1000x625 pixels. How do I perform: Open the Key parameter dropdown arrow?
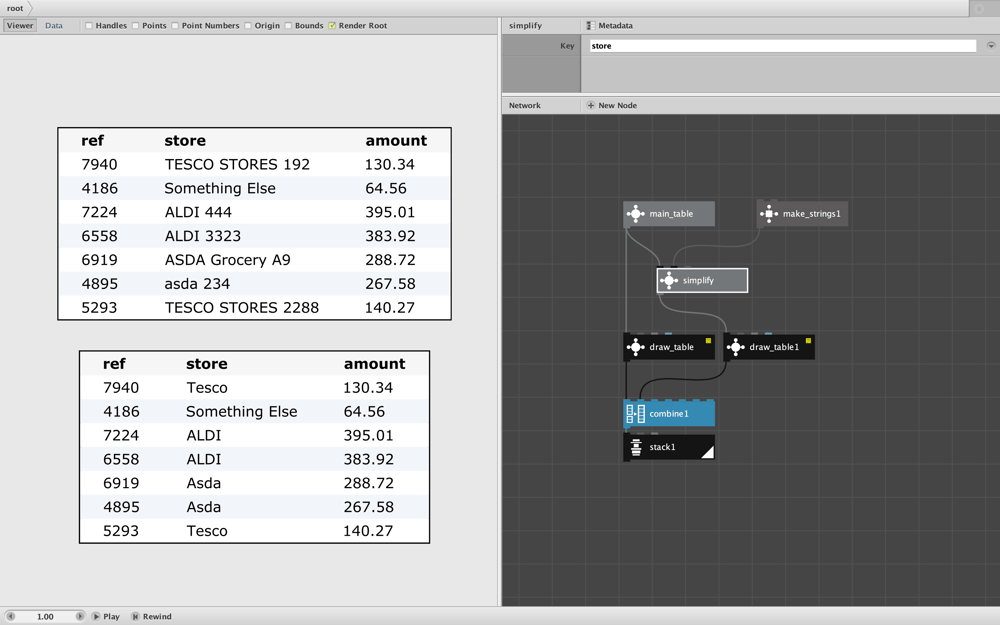[990, 46]
